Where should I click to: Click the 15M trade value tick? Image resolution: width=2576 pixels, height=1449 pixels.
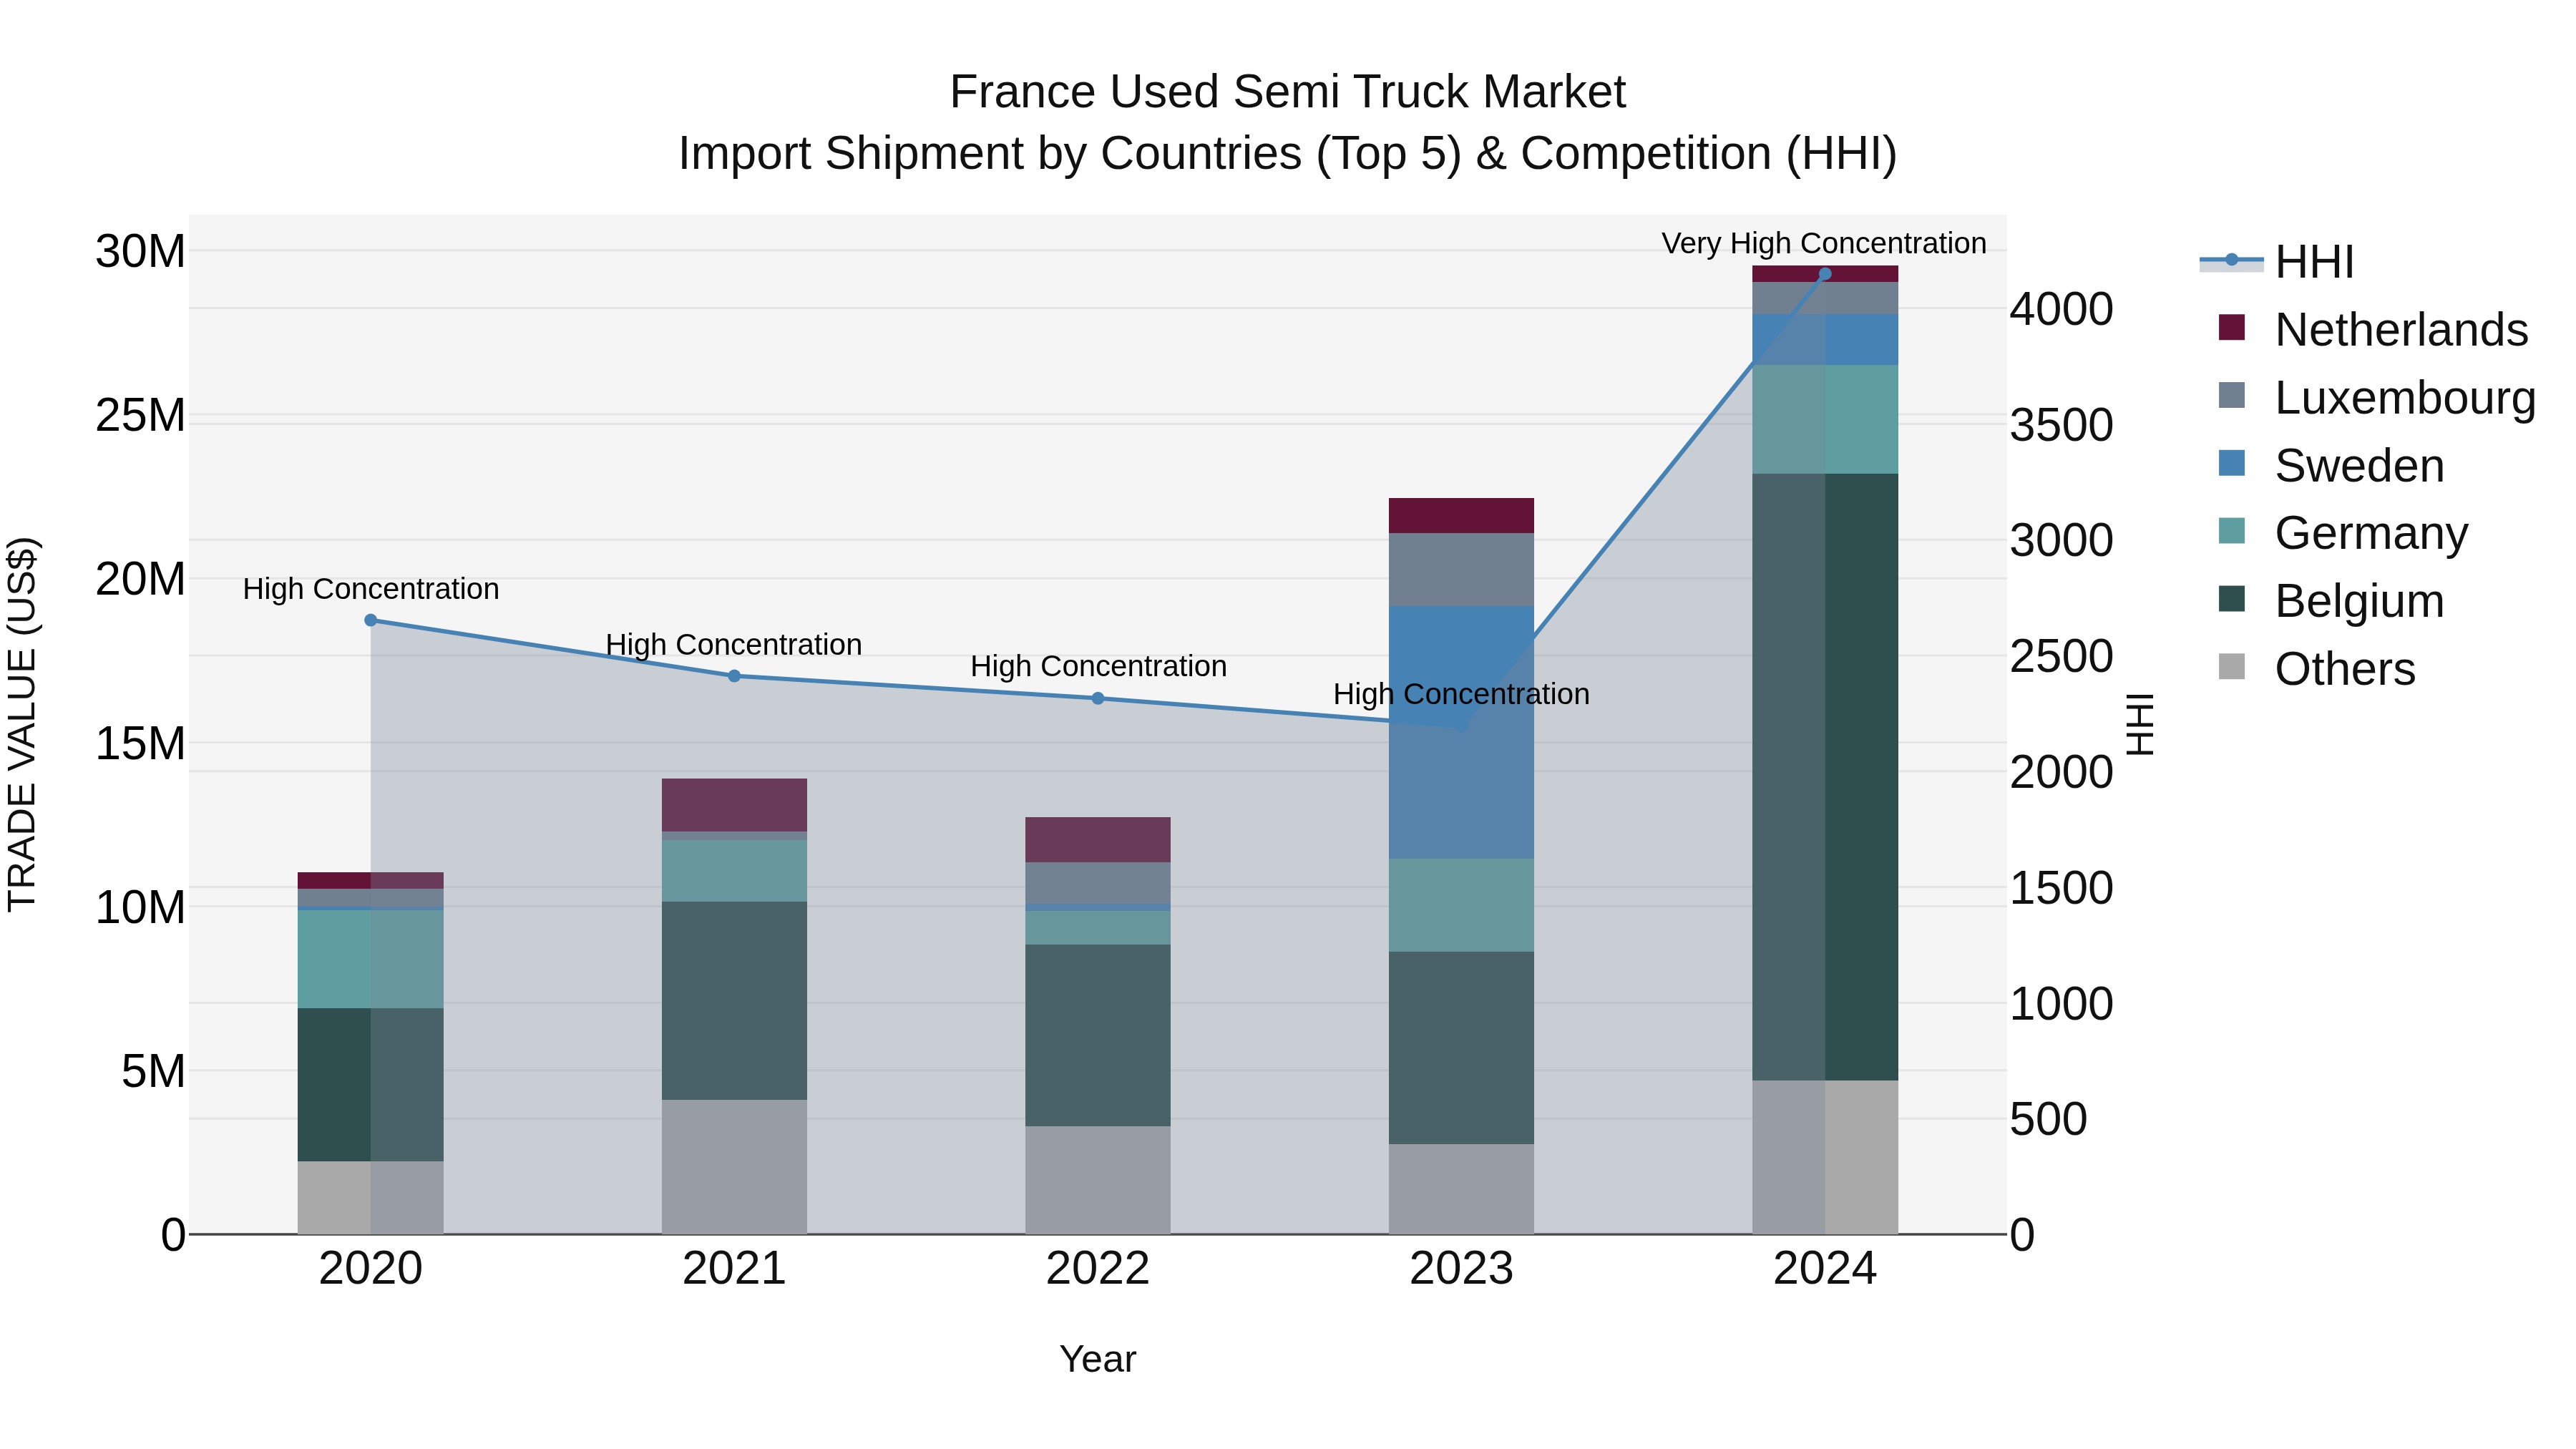click(140, 743)
